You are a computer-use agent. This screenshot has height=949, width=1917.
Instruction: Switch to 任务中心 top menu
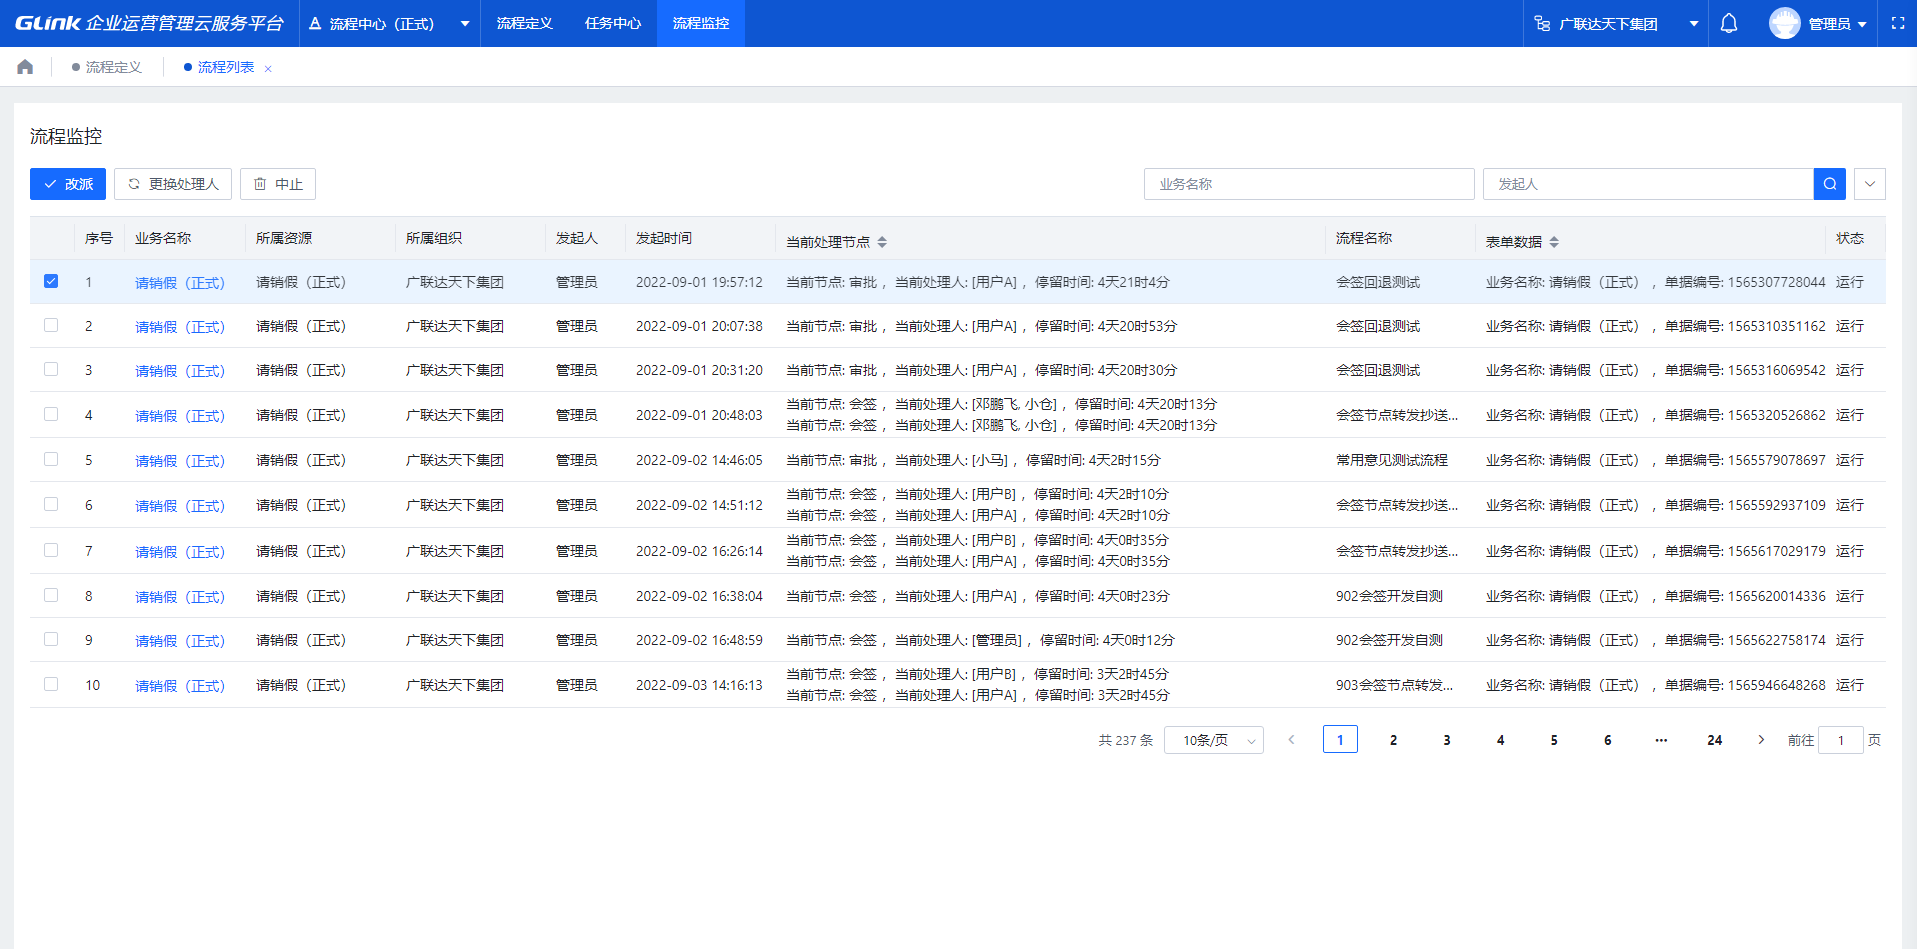click(613, 23)
